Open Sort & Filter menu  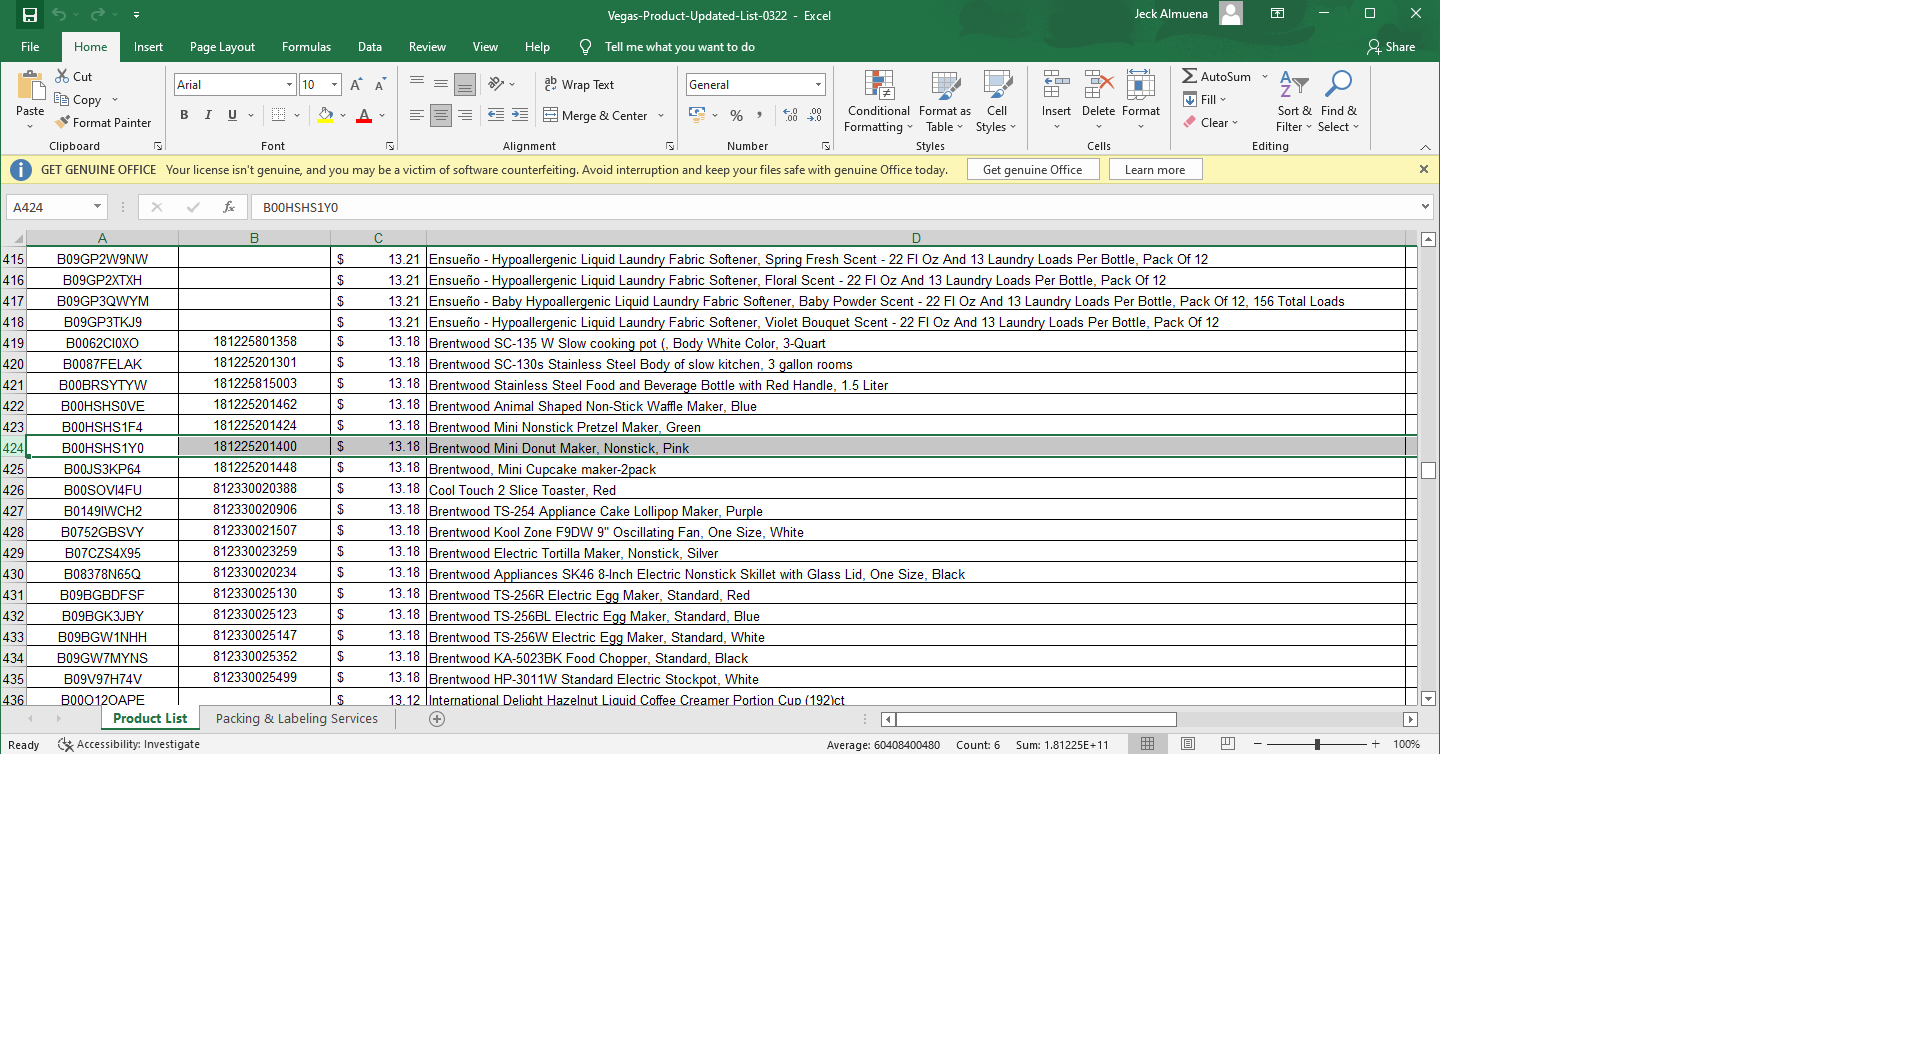pyautogui.click(x=1294, y=101)
